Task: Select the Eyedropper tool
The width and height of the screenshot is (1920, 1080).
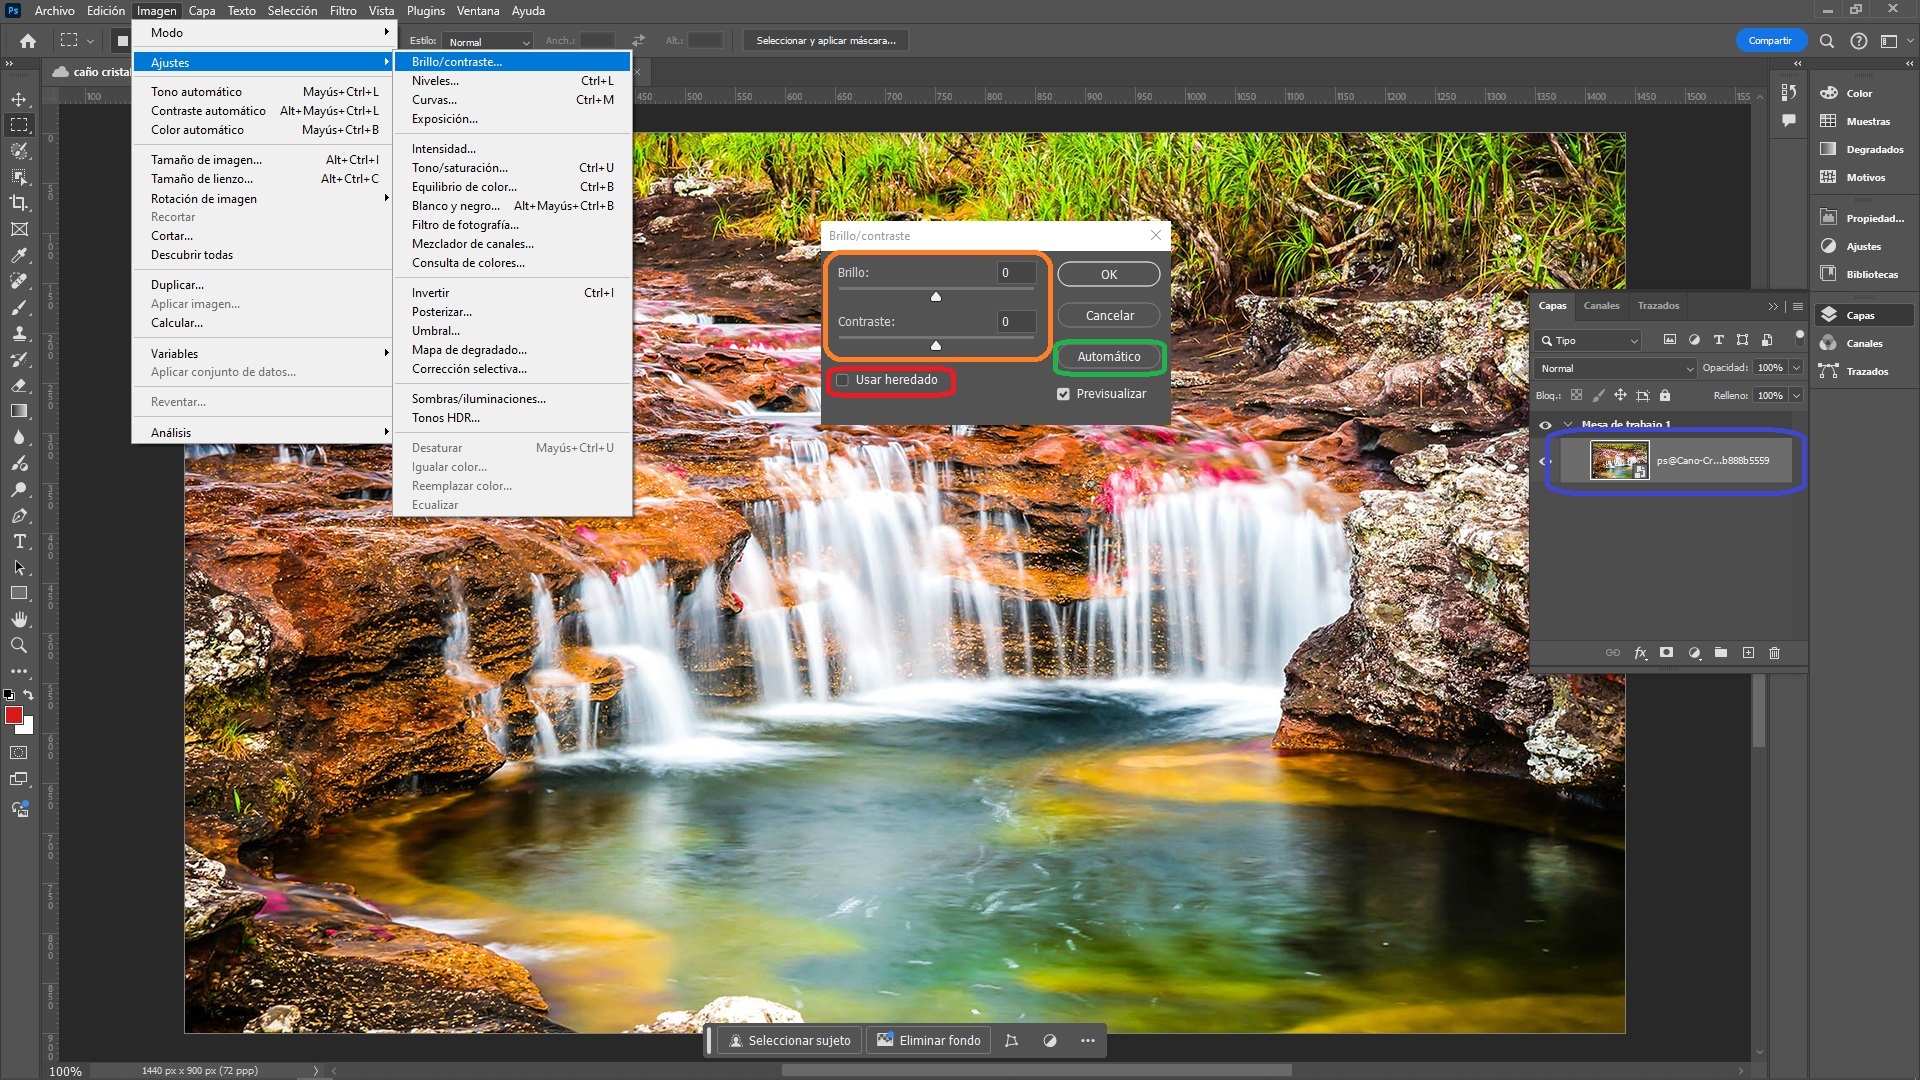Action: (19, 255)
